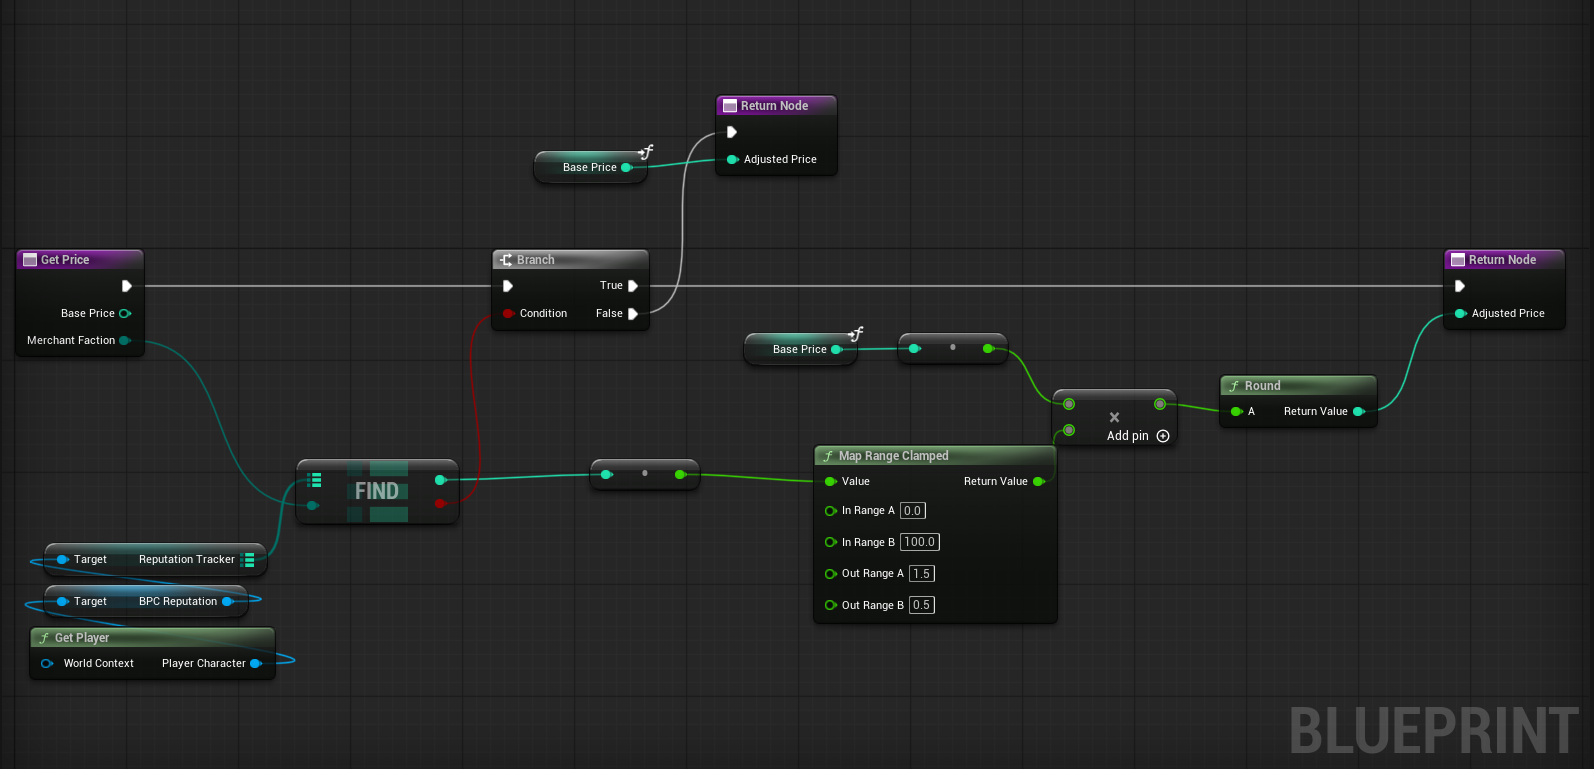
Task: Click the FIND node value output pin
Action: [440, 480]
